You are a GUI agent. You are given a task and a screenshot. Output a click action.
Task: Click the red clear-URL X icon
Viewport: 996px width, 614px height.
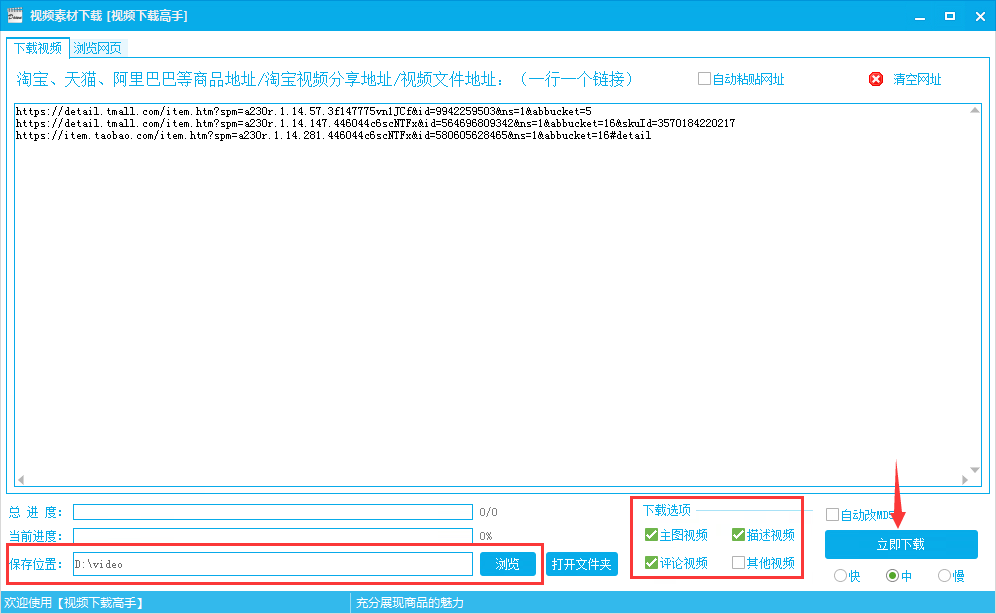pyautogui.click(x=876, y=79)
